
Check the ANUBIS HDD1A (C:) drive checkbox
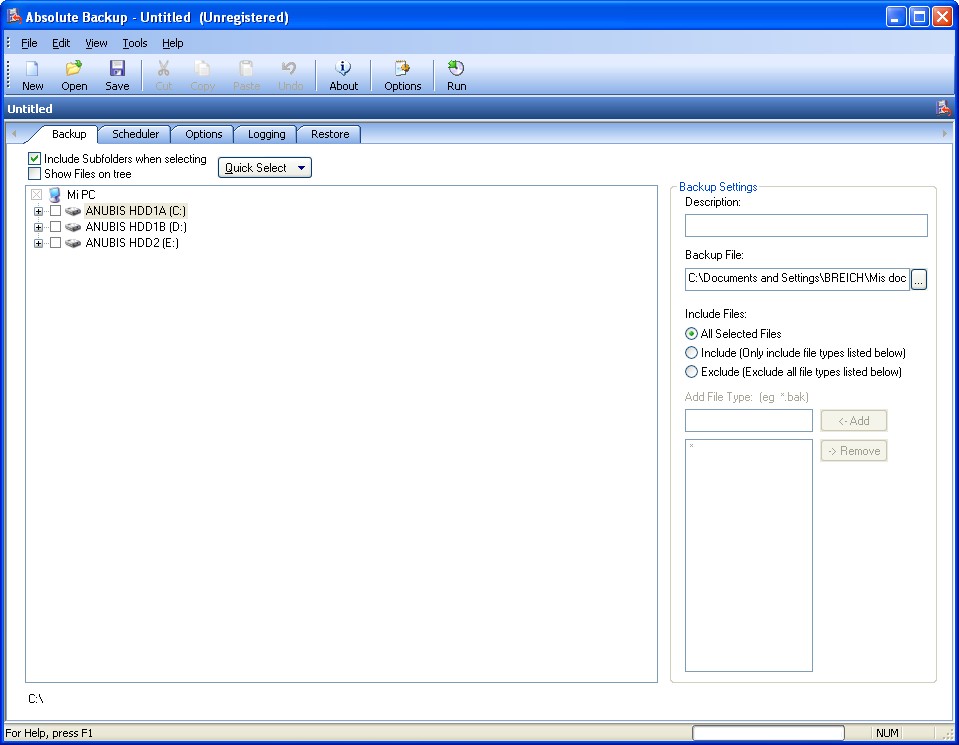pos(55,211)
